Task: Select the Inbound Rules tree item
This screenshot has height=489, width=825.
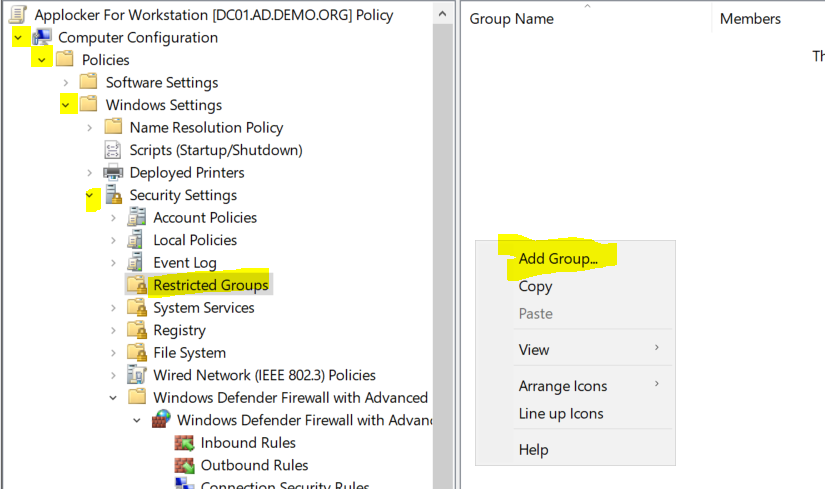Action: tap(248, 443)
